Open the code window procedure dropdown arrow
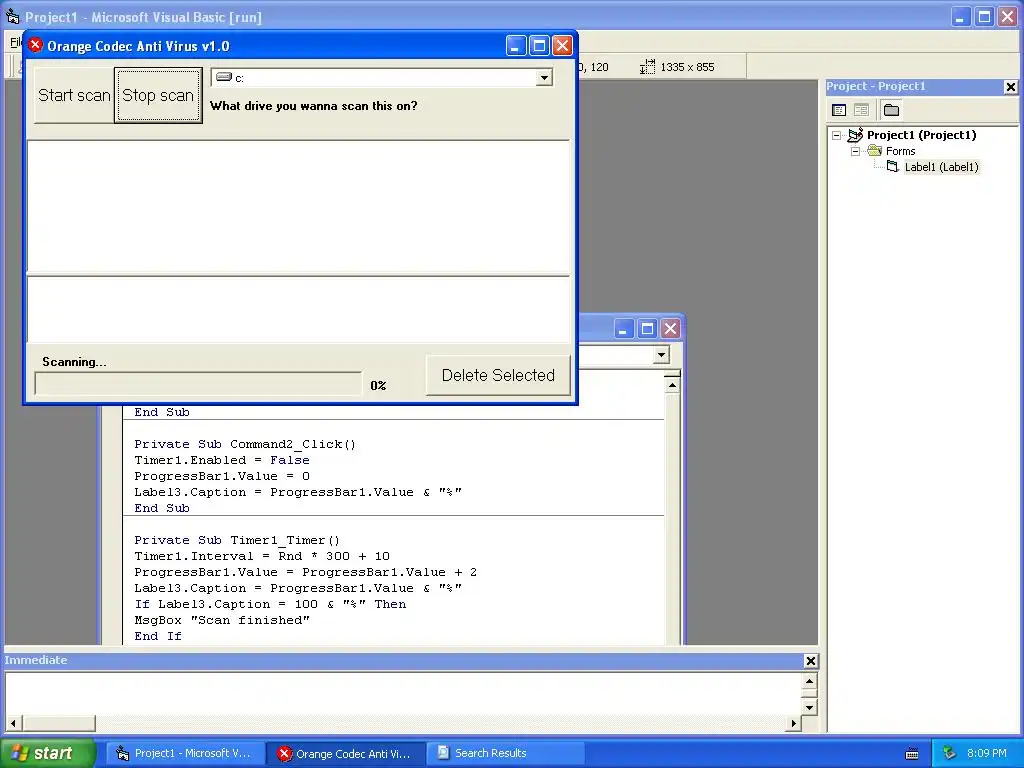 [x=662, y=355]
